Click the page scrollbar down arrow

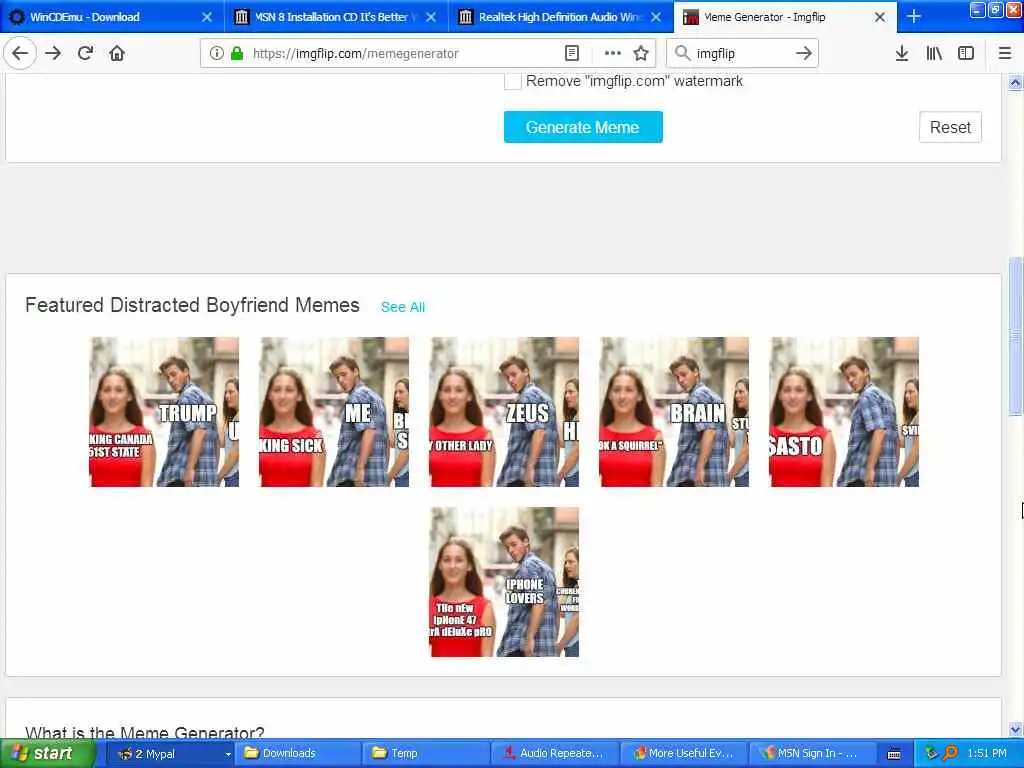click(x=1015, y=729)
